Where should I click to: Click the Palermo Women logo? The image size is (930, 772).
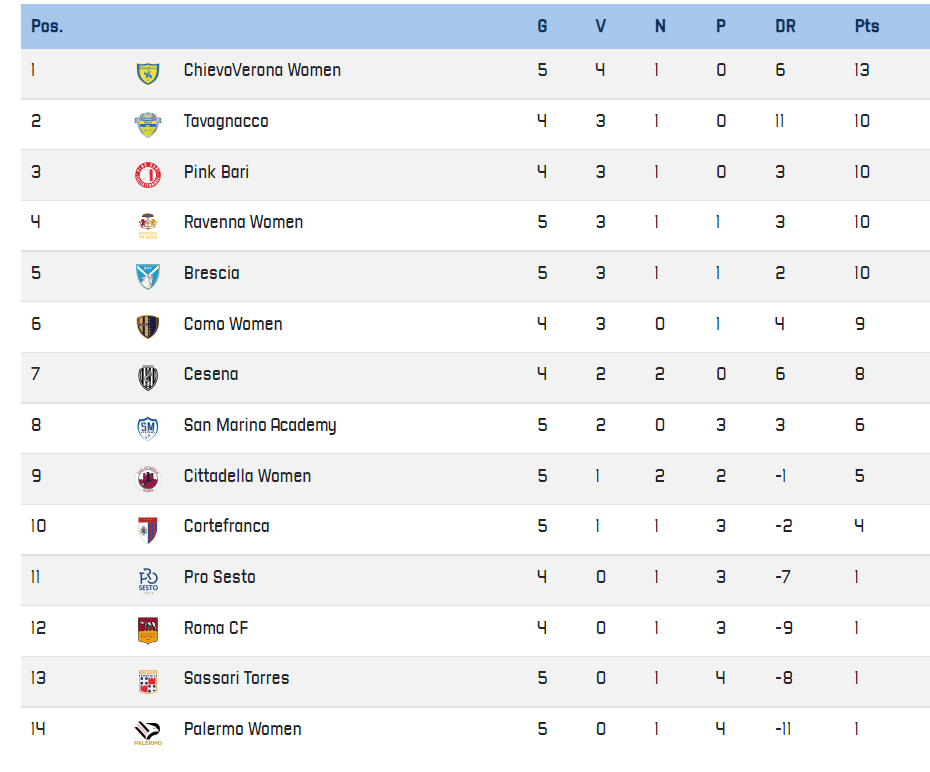pos(147,732)
